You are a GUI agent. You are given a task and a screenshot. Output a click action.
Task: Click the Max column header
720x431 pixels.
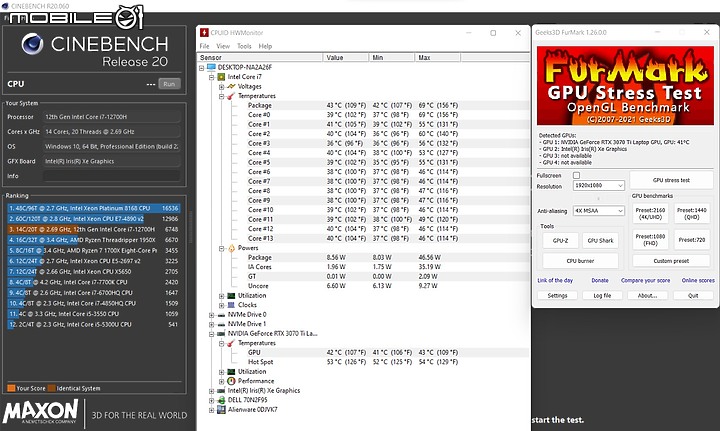(437, 57)
